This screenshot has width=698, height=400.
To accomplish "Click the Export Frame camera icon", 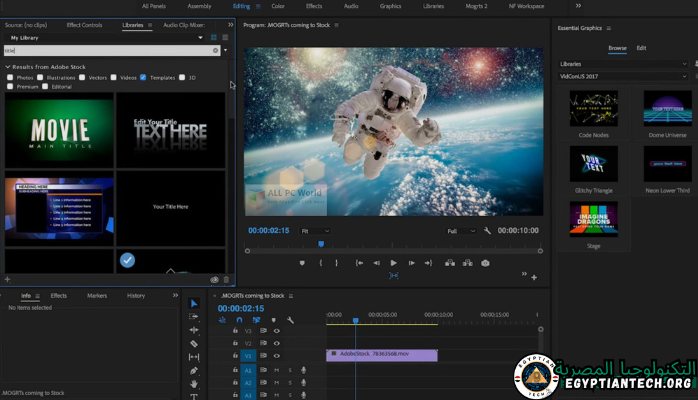I will tap(485, 263).
